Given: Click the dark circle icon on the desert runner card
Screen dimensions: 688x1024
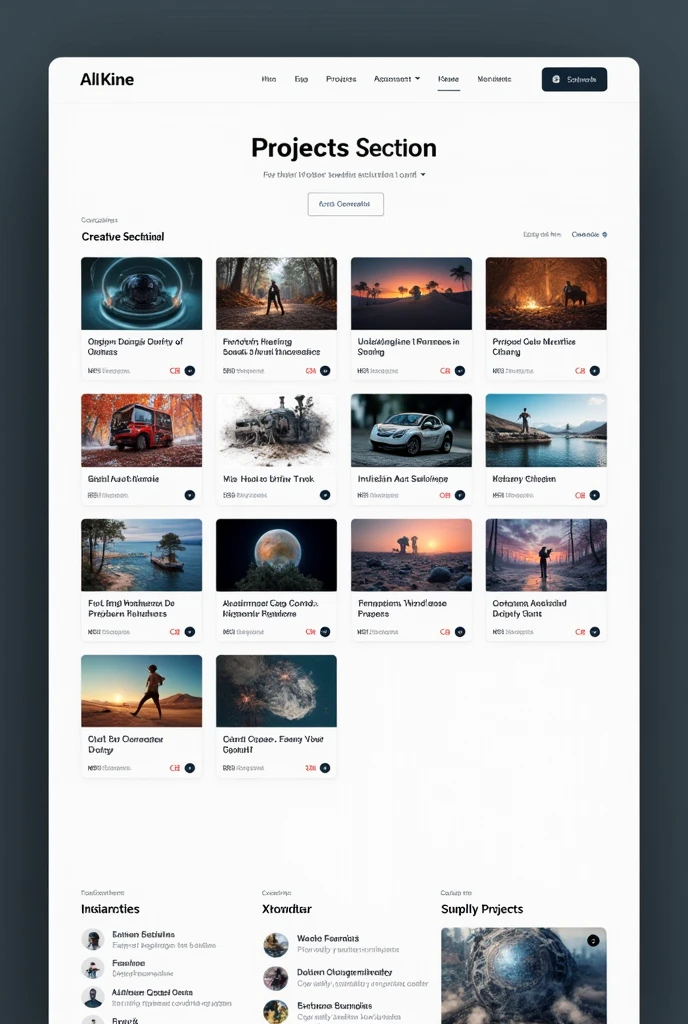Looking at the screenshot, I should coord(190,768).
